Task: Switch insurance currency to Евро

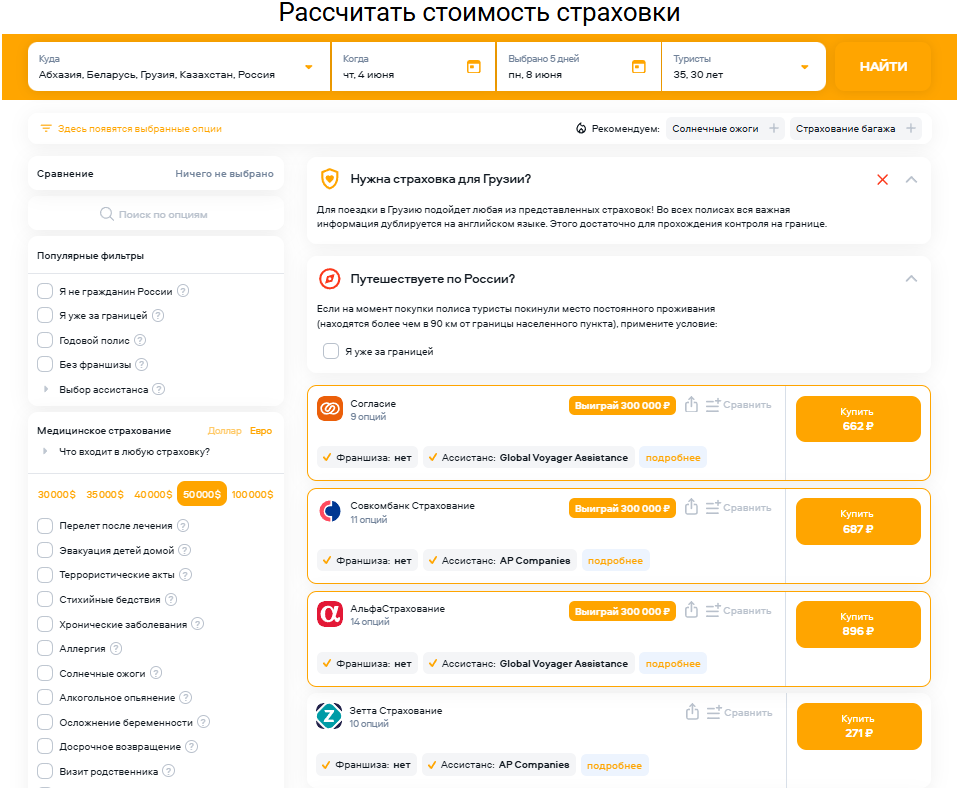Action: 260,431
